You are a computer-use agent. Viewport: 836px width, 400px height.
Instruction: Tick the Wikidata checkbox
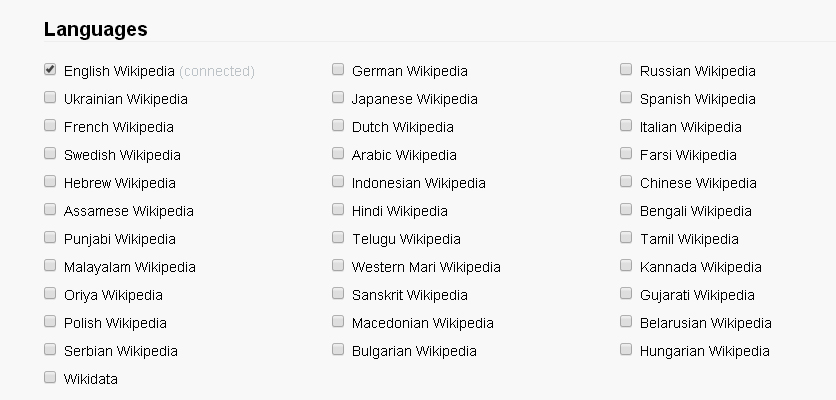point(50,377)
